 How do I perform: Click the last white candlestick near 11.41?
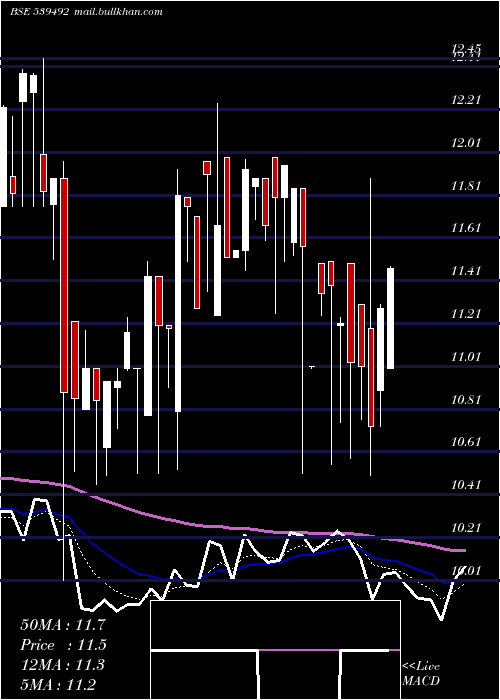click(x=390, y=318)
